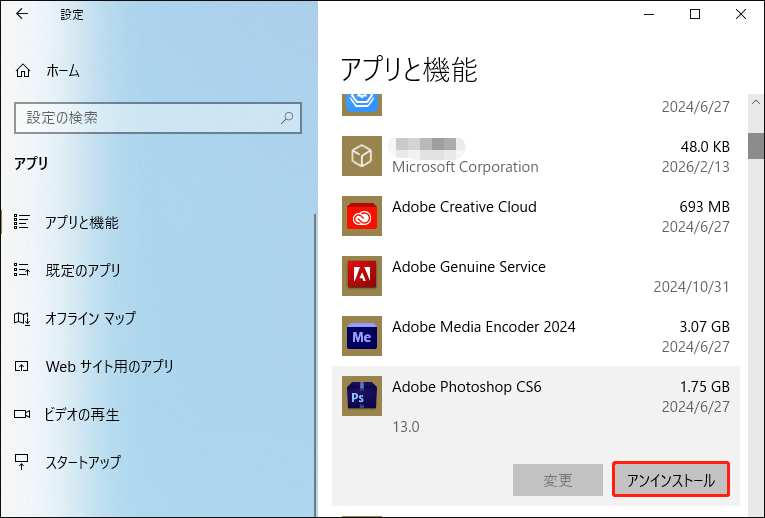The height and width of the screenshot is (518, 765).
Task: Open アプリと機能 in the sidebar
Action: click(82, 222)
